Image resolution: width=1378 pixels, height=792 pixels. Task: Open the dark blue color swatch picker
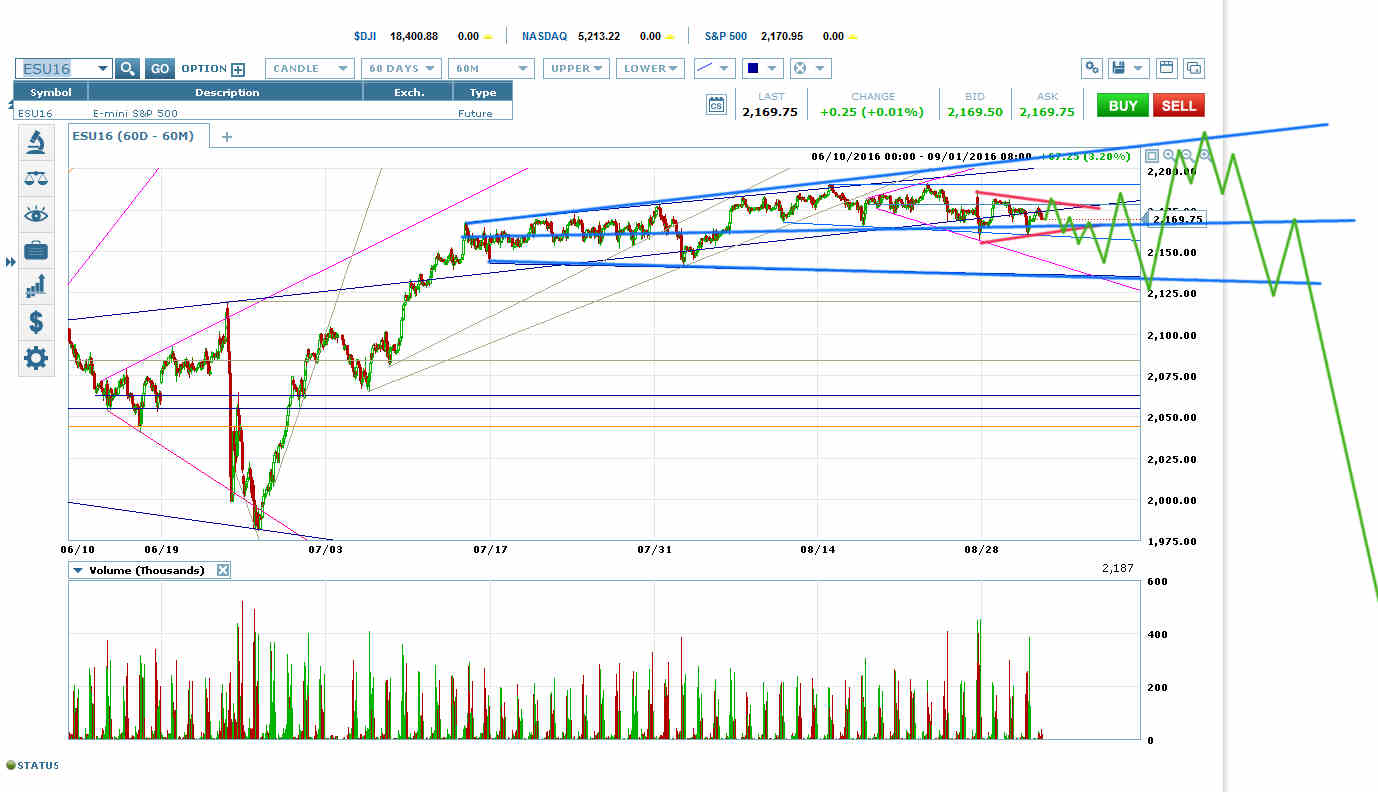point(762,69)
